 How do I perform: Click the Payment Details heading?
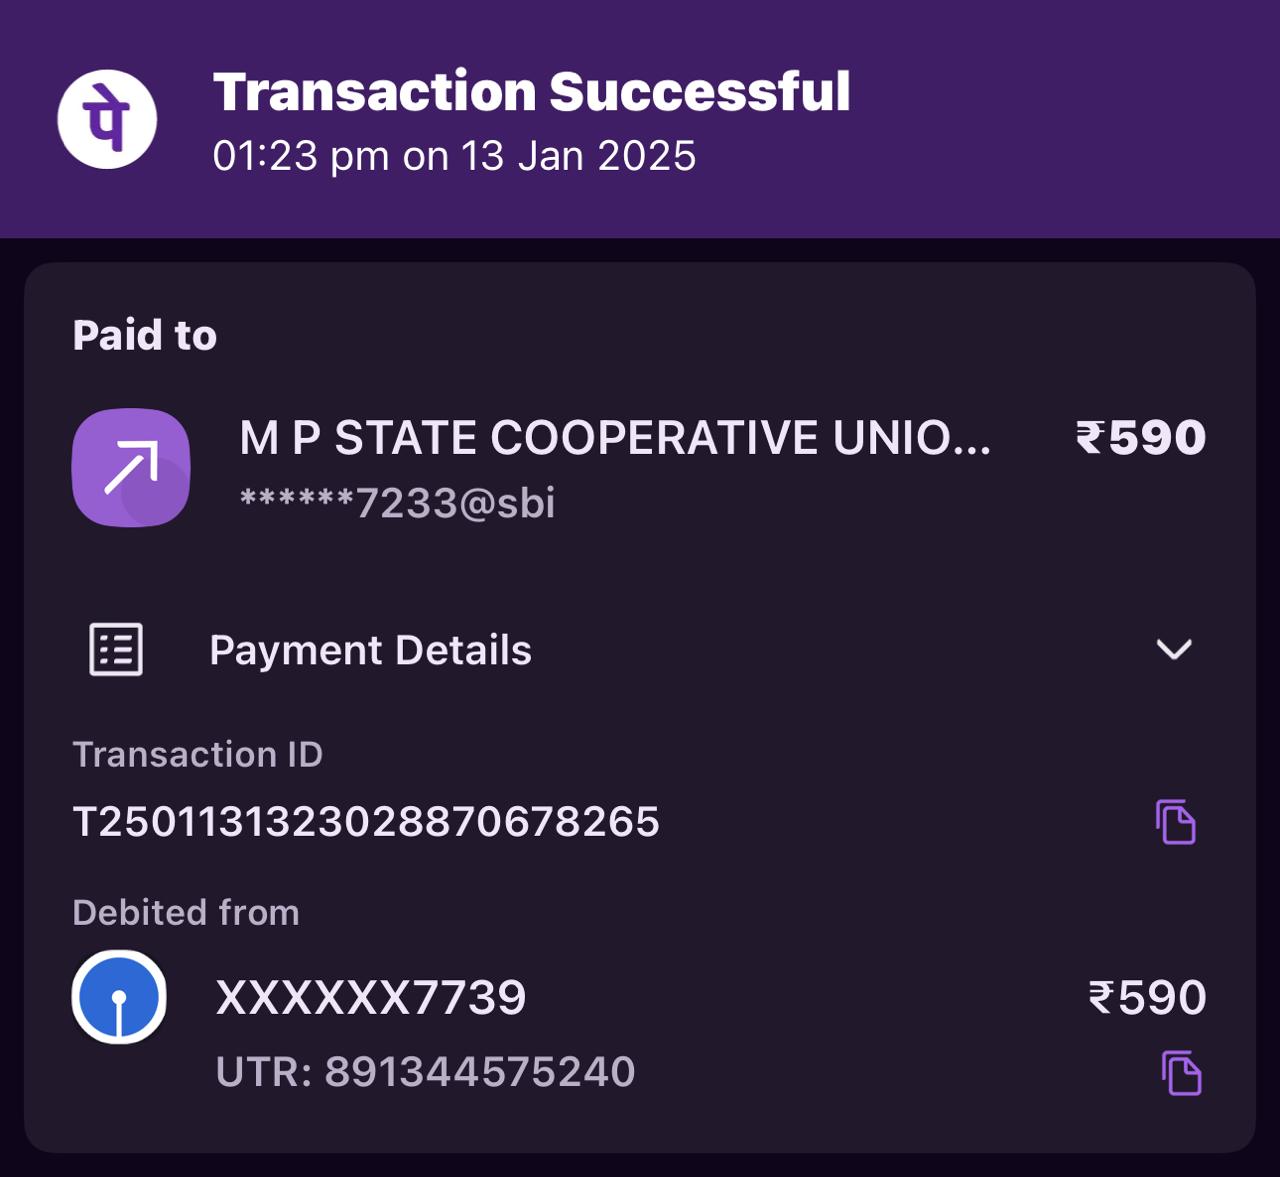tap(370, 650)
